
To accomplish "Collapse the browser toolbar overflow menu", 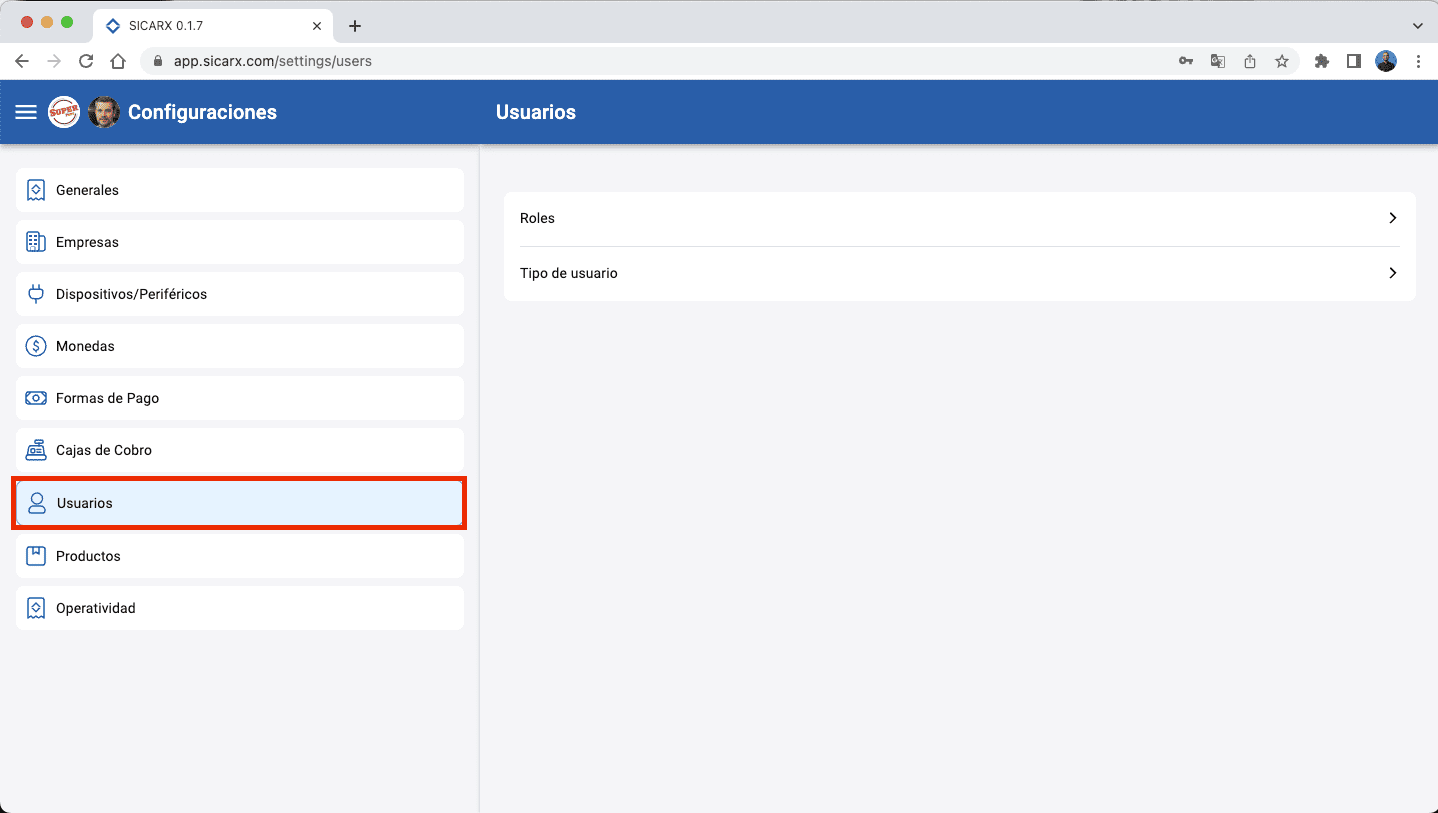I will point(1419,61).
